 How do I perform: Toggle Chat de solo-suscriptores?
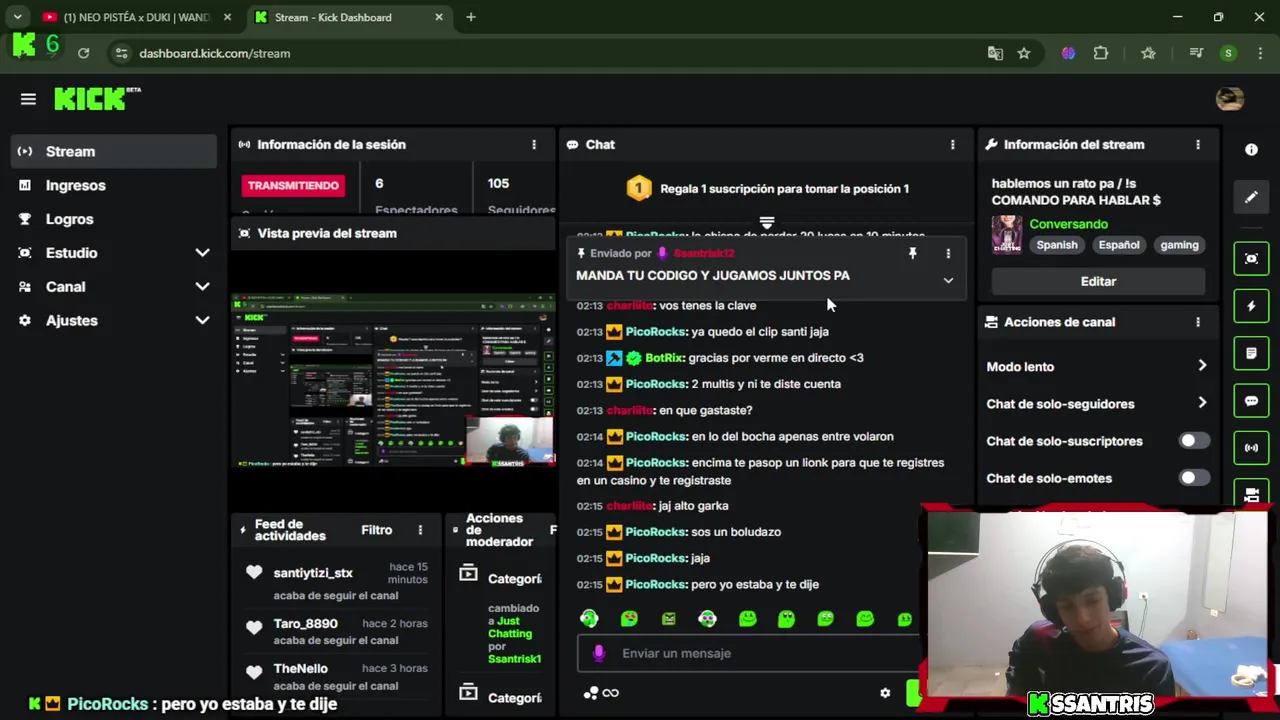[x=1193, y=441]
